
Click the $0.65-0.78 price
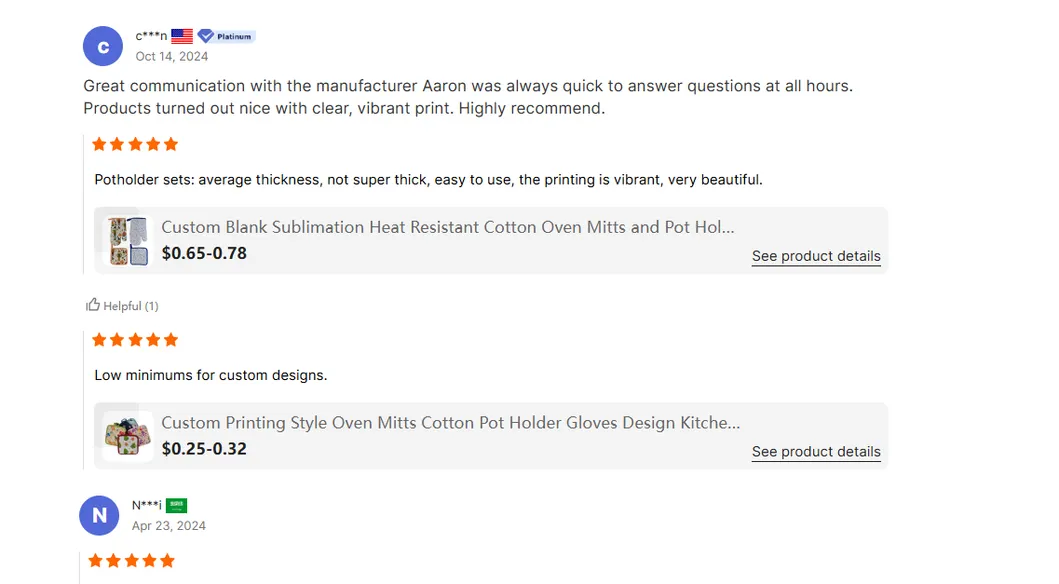pyautogui.click(x=204, y=253)
